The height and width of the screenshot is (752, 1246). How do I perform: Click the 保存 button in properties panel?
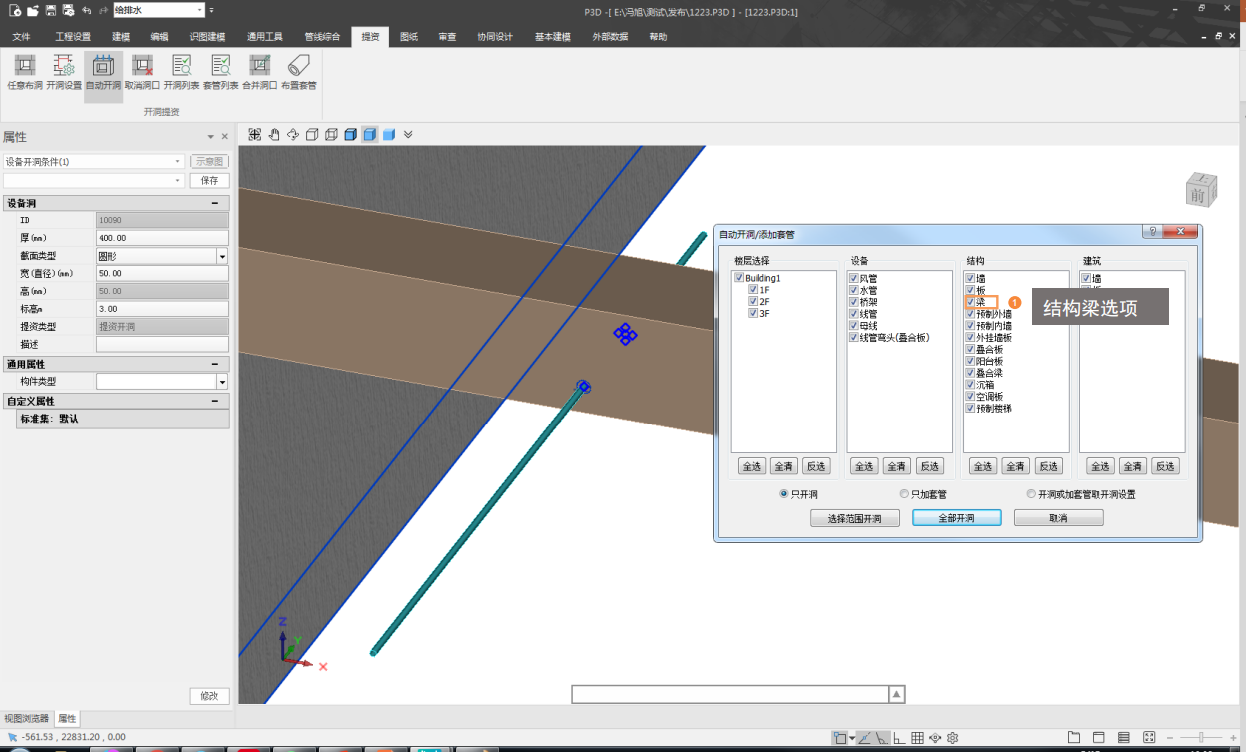(209, 181)
